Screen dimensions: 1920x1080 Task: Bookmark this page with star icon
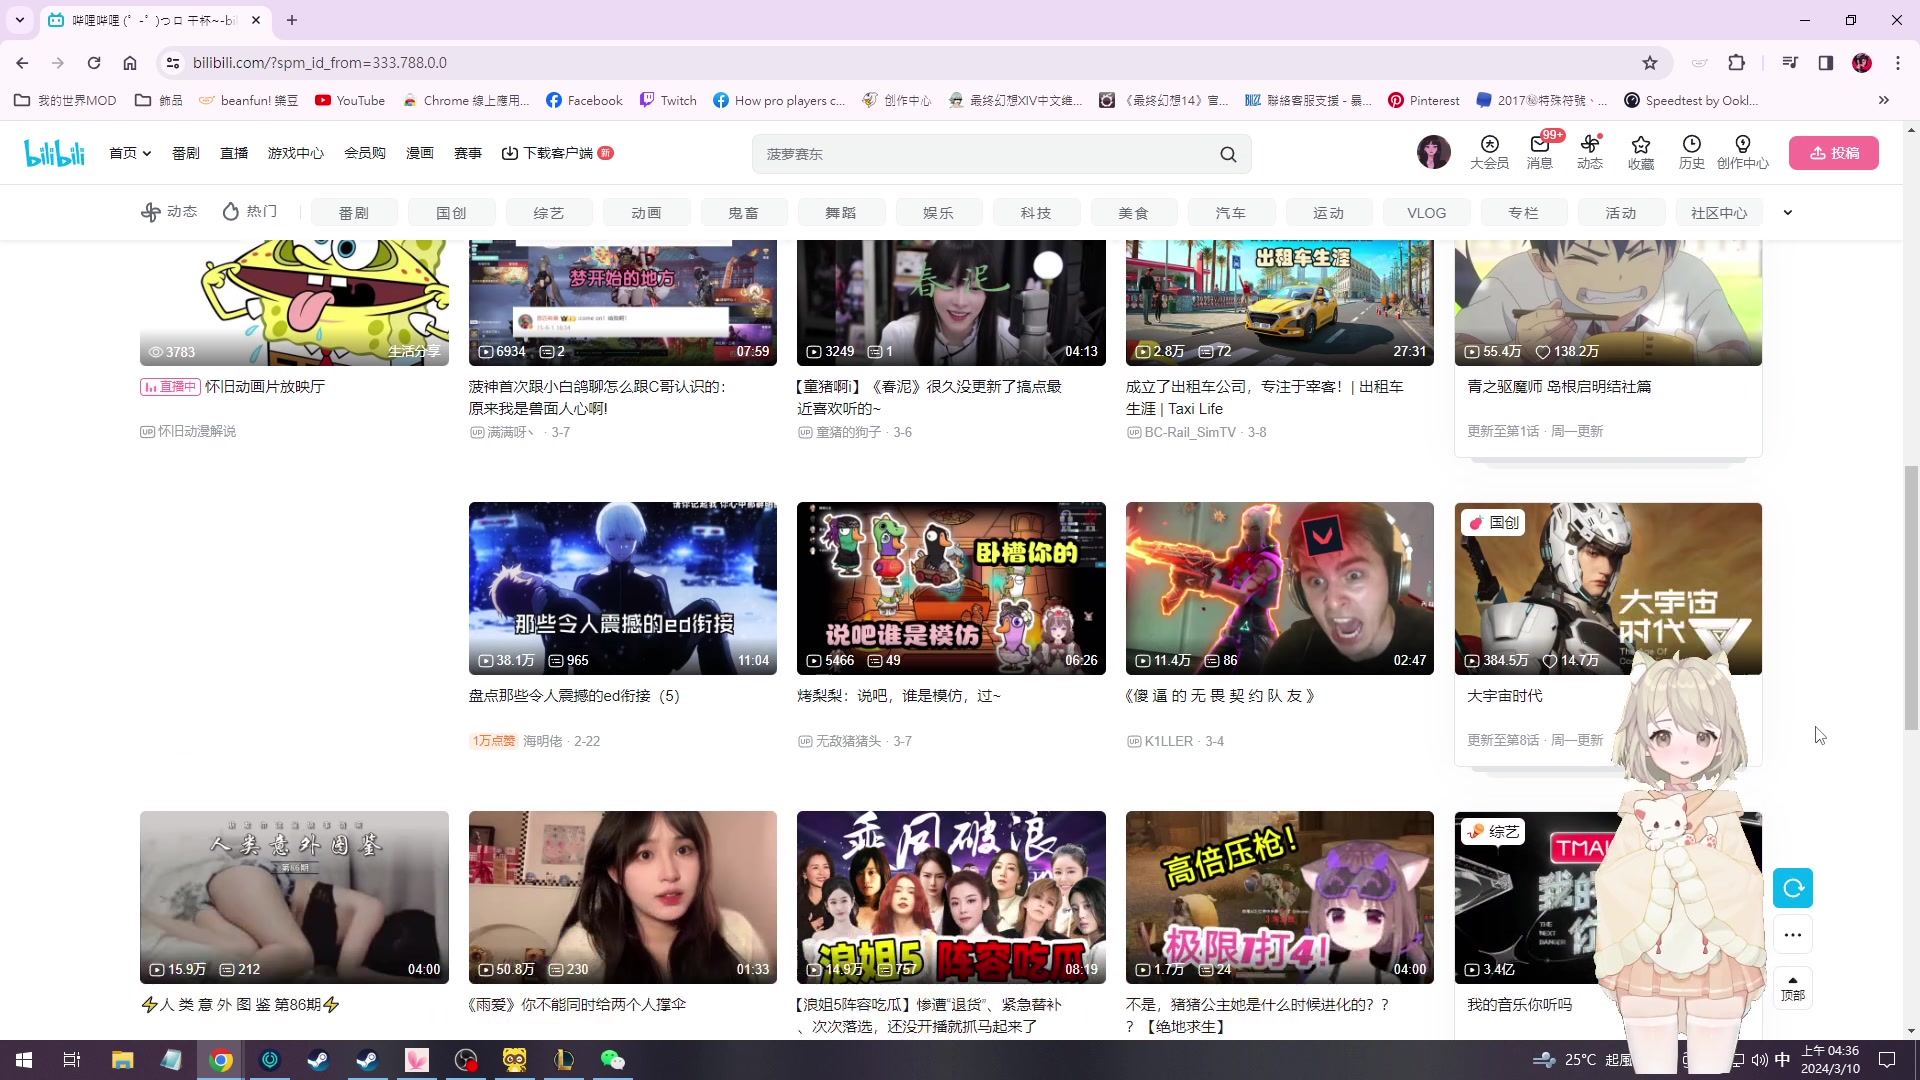tap(1650, 63)
